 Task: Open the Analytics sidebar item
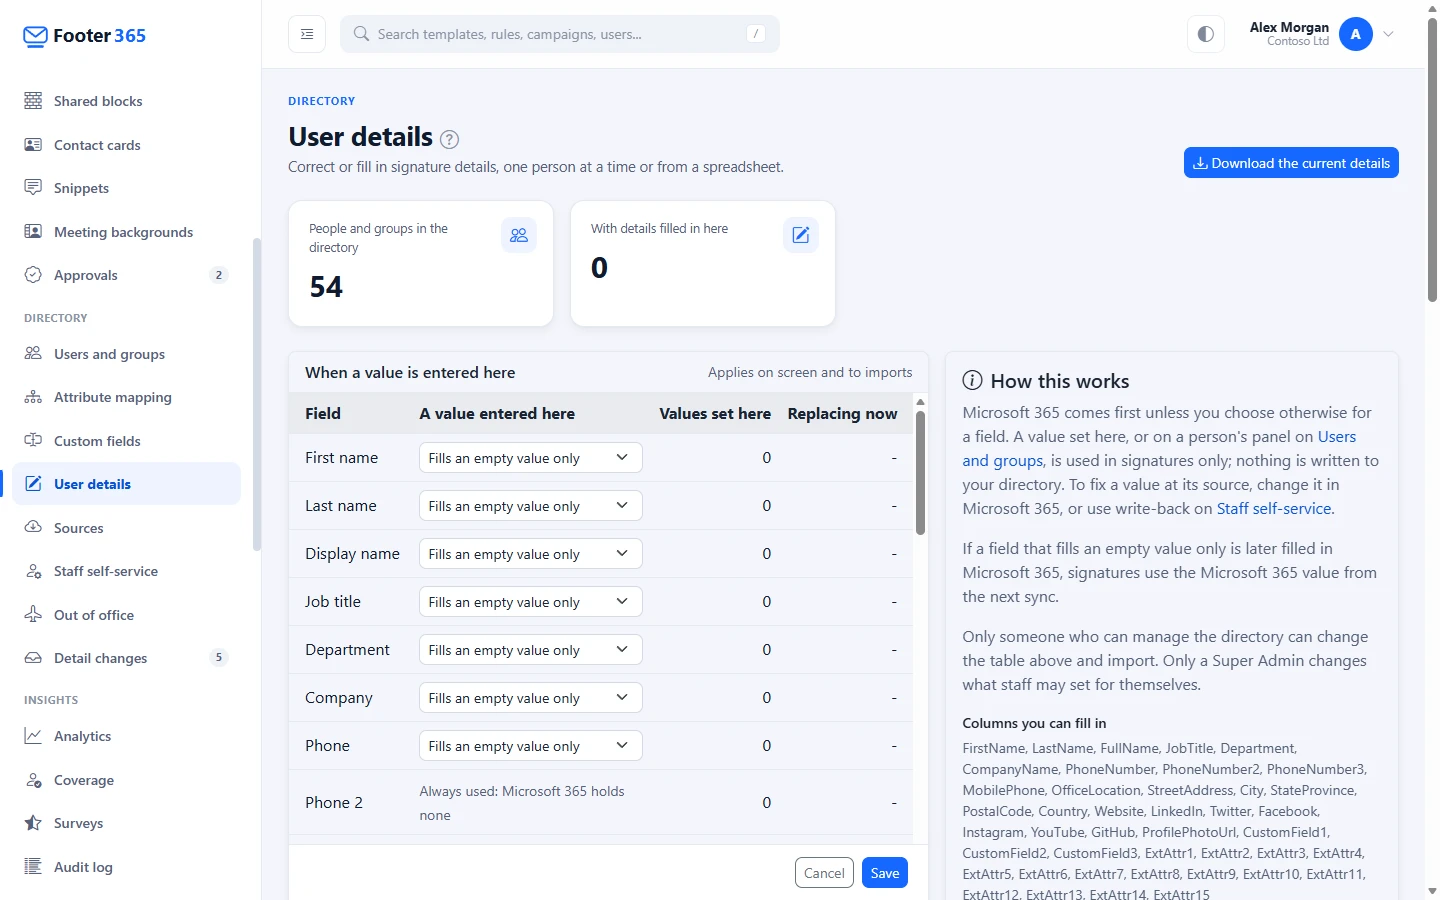(127, 736)
